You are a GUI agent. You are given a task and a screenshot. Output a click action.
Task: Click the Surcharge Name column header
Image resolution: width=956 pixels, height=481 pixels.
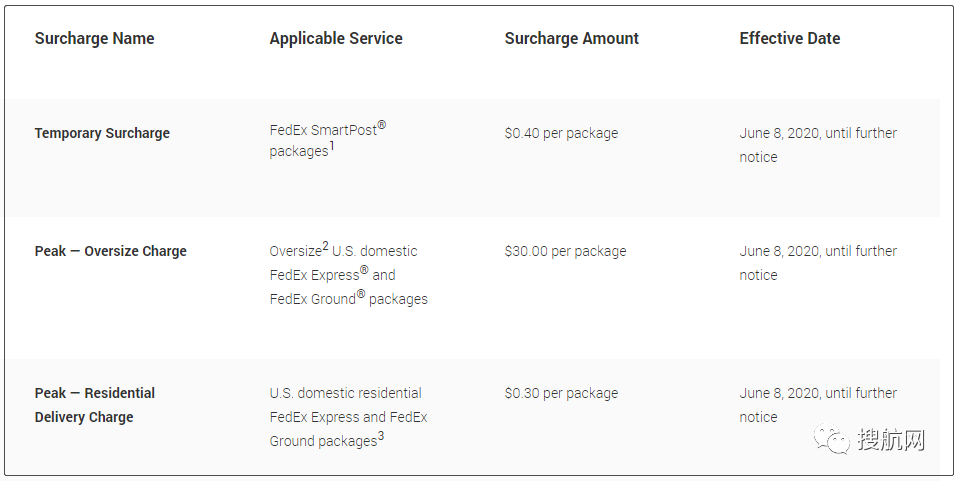tap(94, 38)
